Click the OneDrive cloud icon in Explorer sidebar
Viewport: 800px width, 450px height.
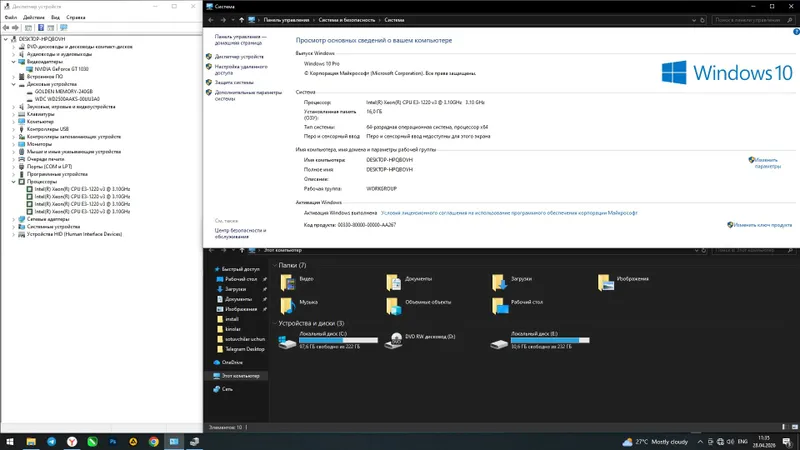[x=216, y=362]
